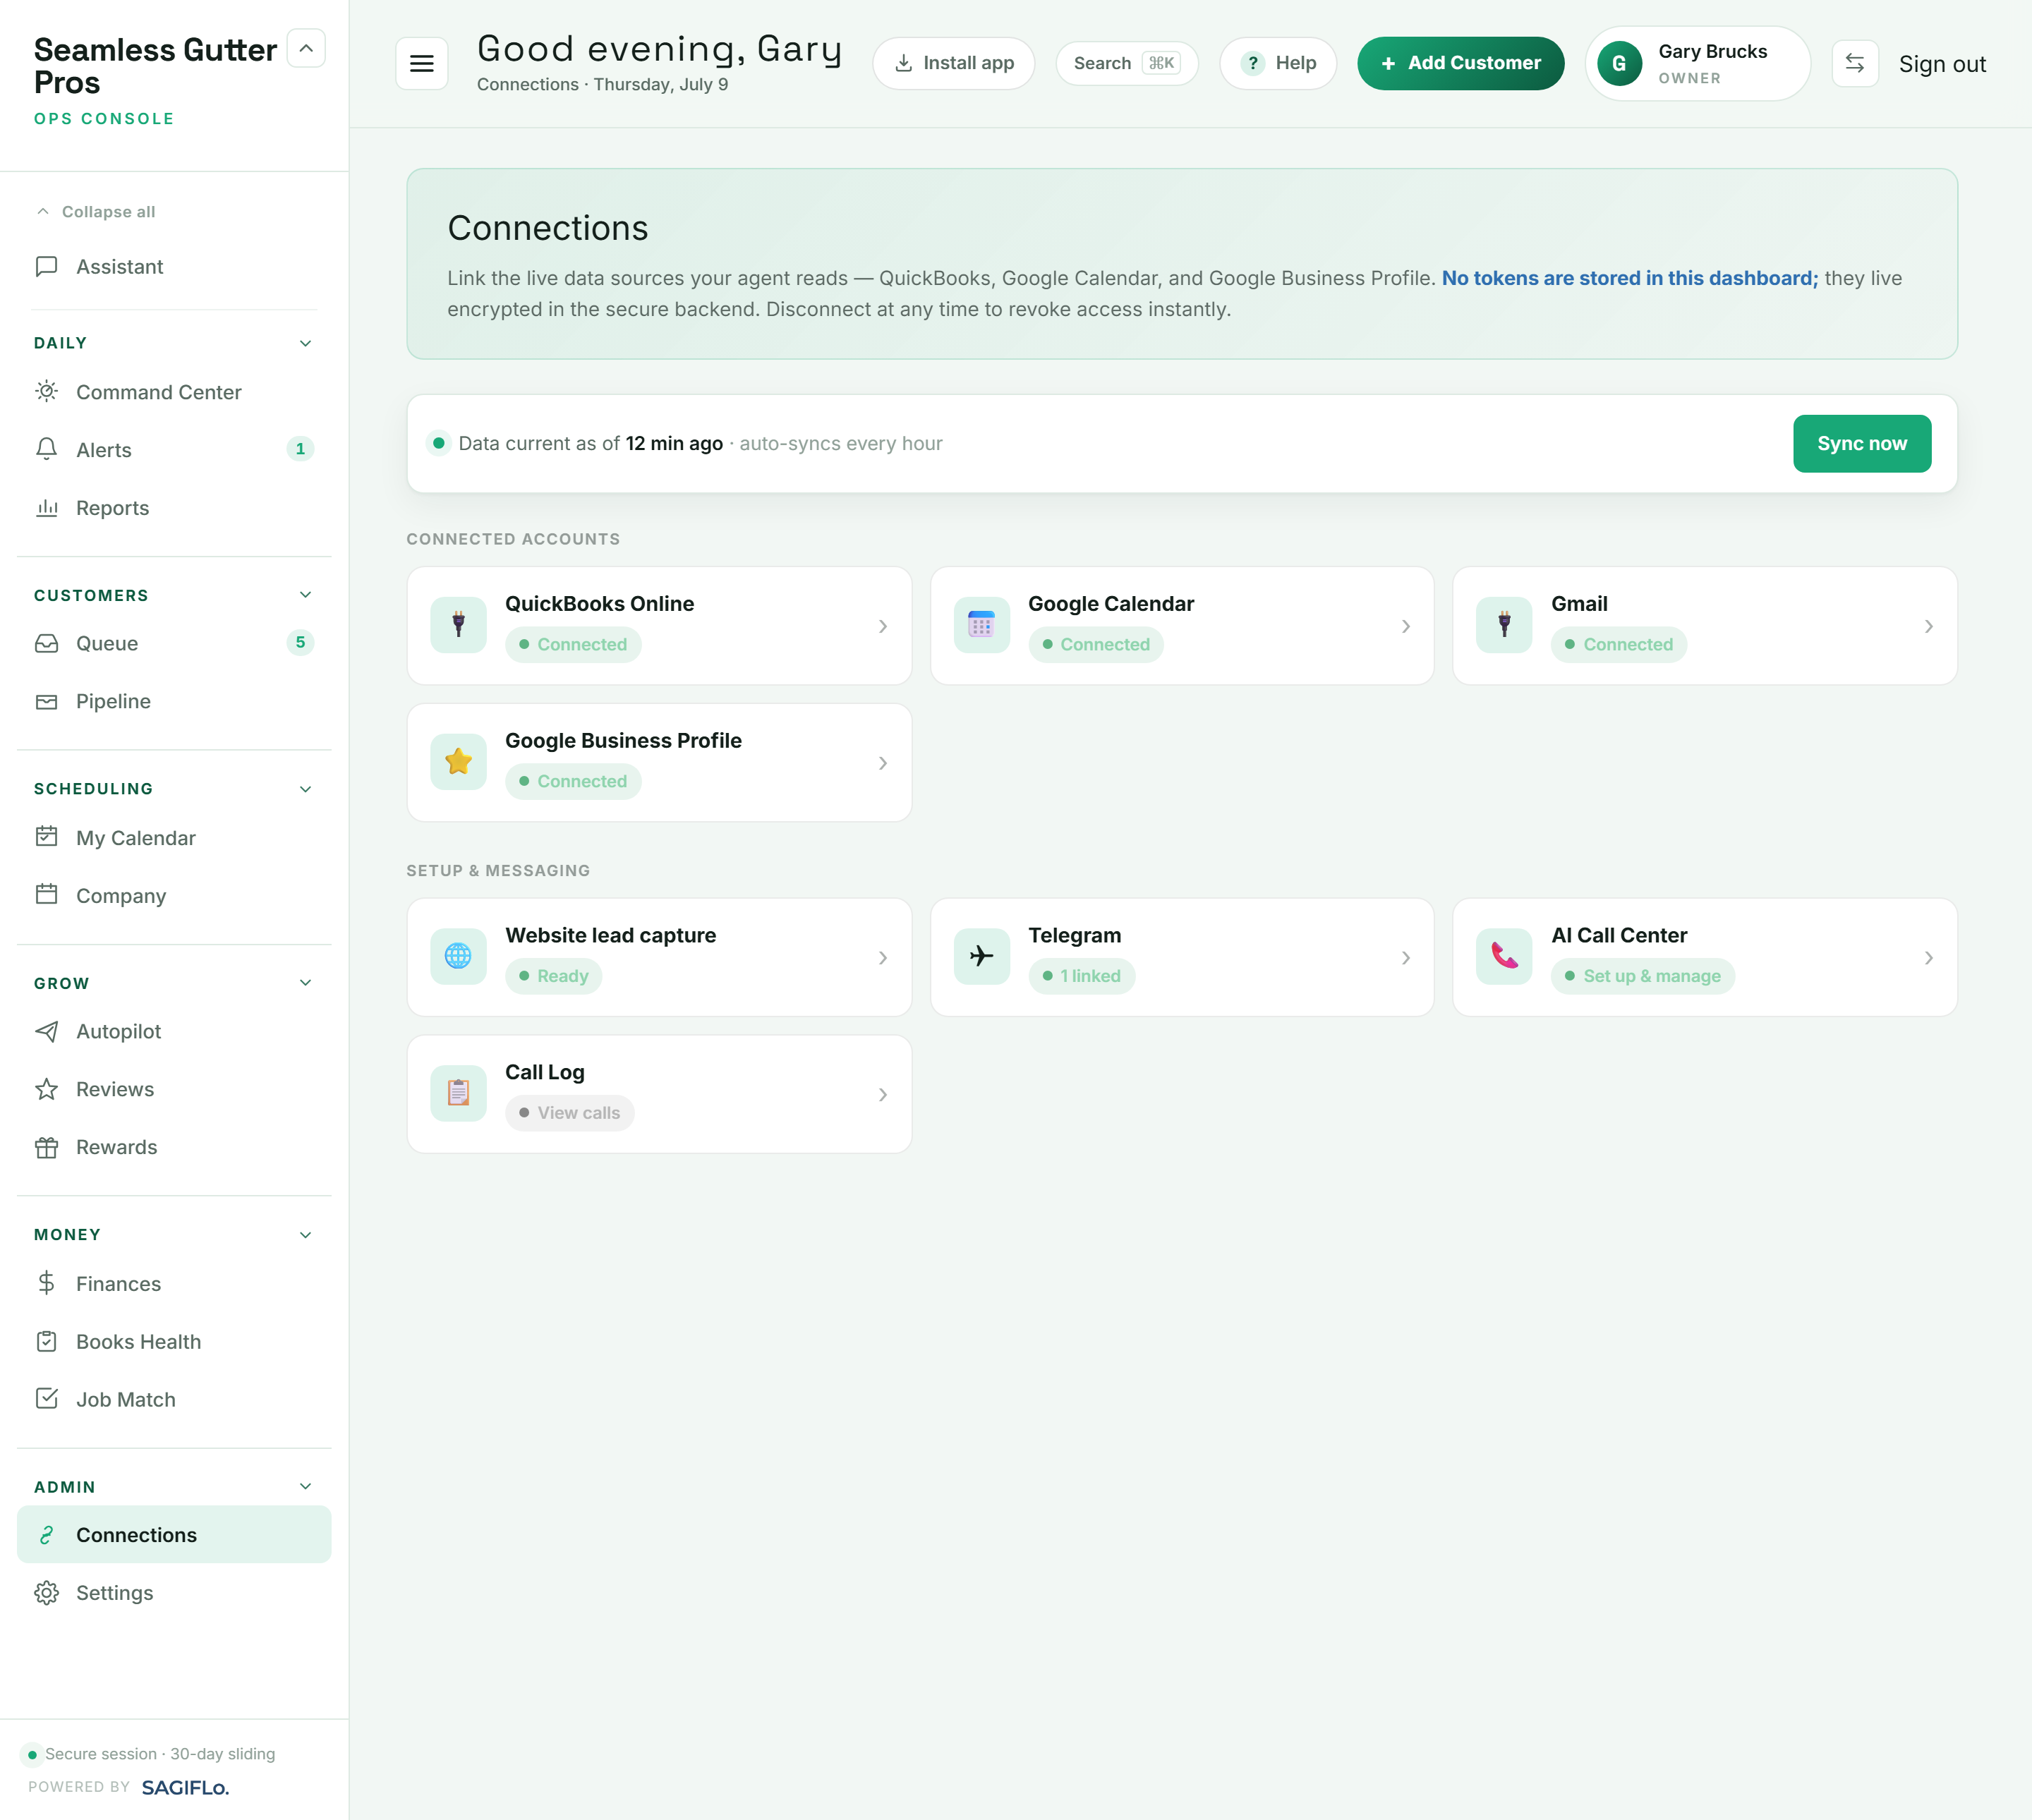
Task: Click the Assistant chat bubble icon
Action: pos(46,266)
